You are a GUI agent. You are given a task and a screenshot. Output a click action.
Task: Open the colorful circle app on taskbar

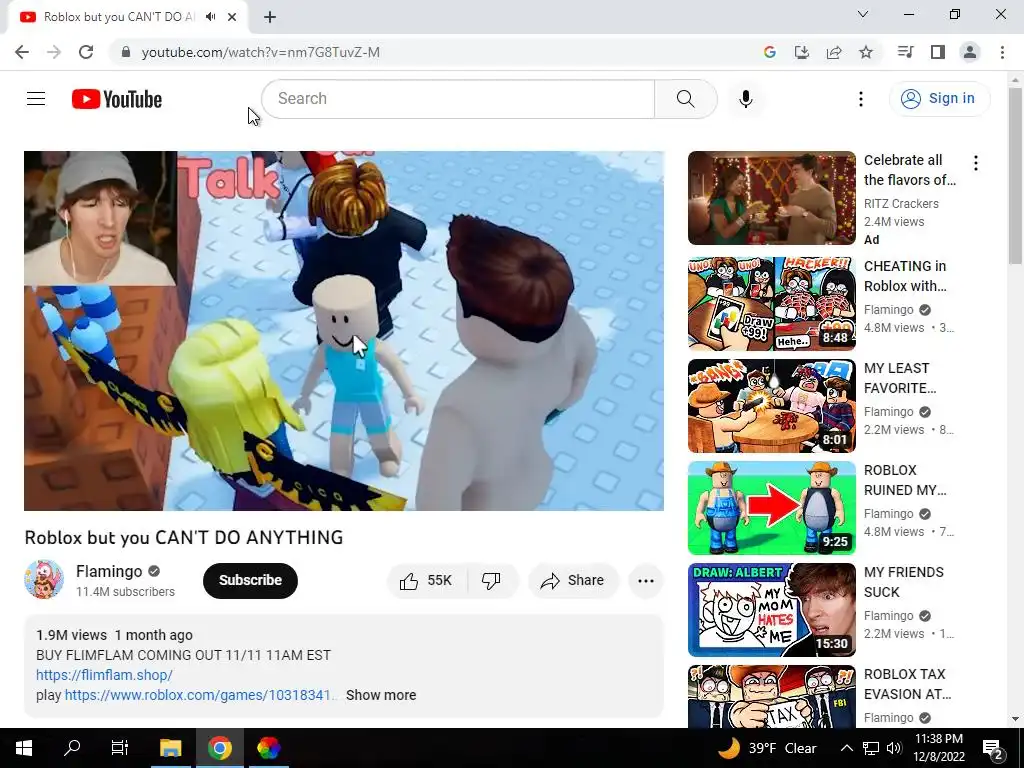coord(268,748)
